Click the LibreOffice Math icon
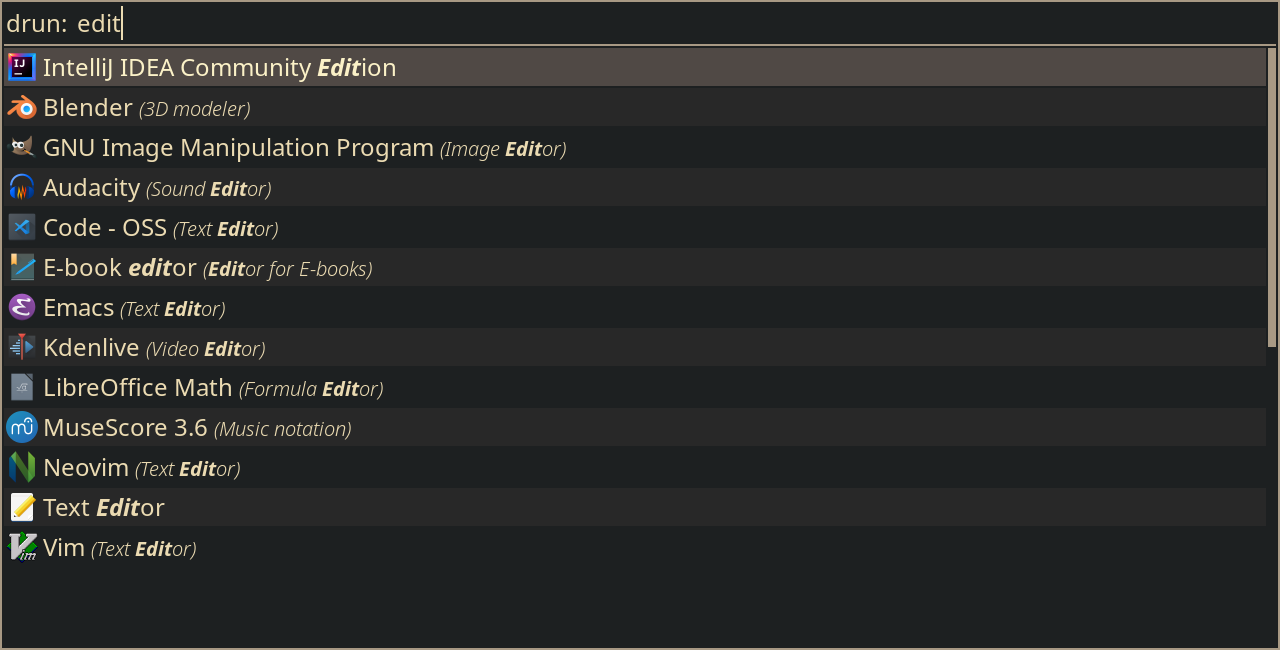The image size is (1280, 650). (22, 387)
